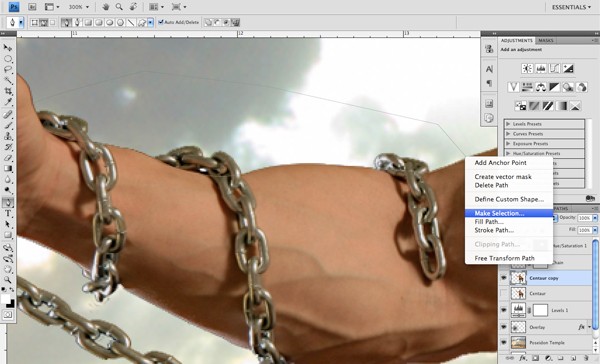
Task: Select the Type tool
Action: tap(8, 214)
